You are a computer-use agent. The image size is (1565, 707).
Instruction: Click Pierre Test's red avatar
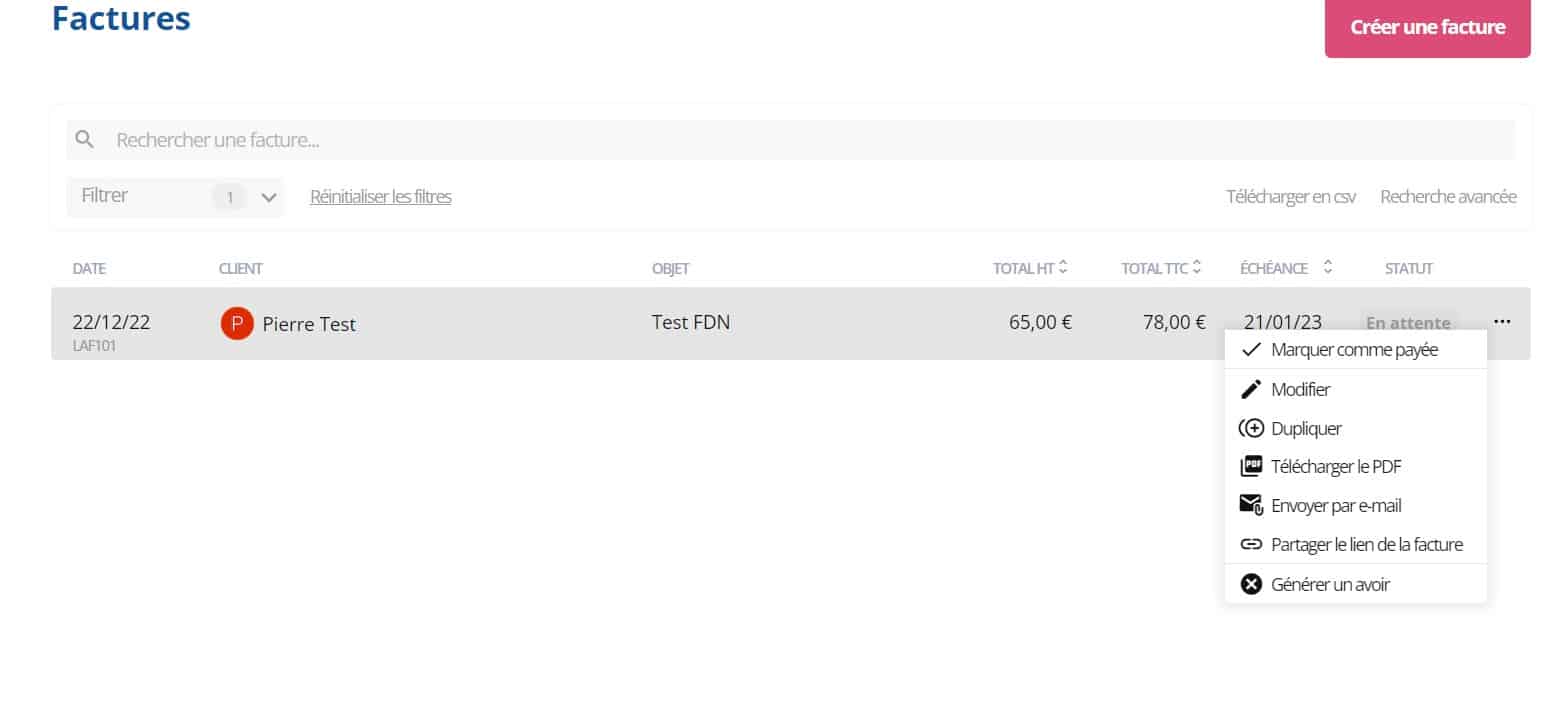click(237, 324)
